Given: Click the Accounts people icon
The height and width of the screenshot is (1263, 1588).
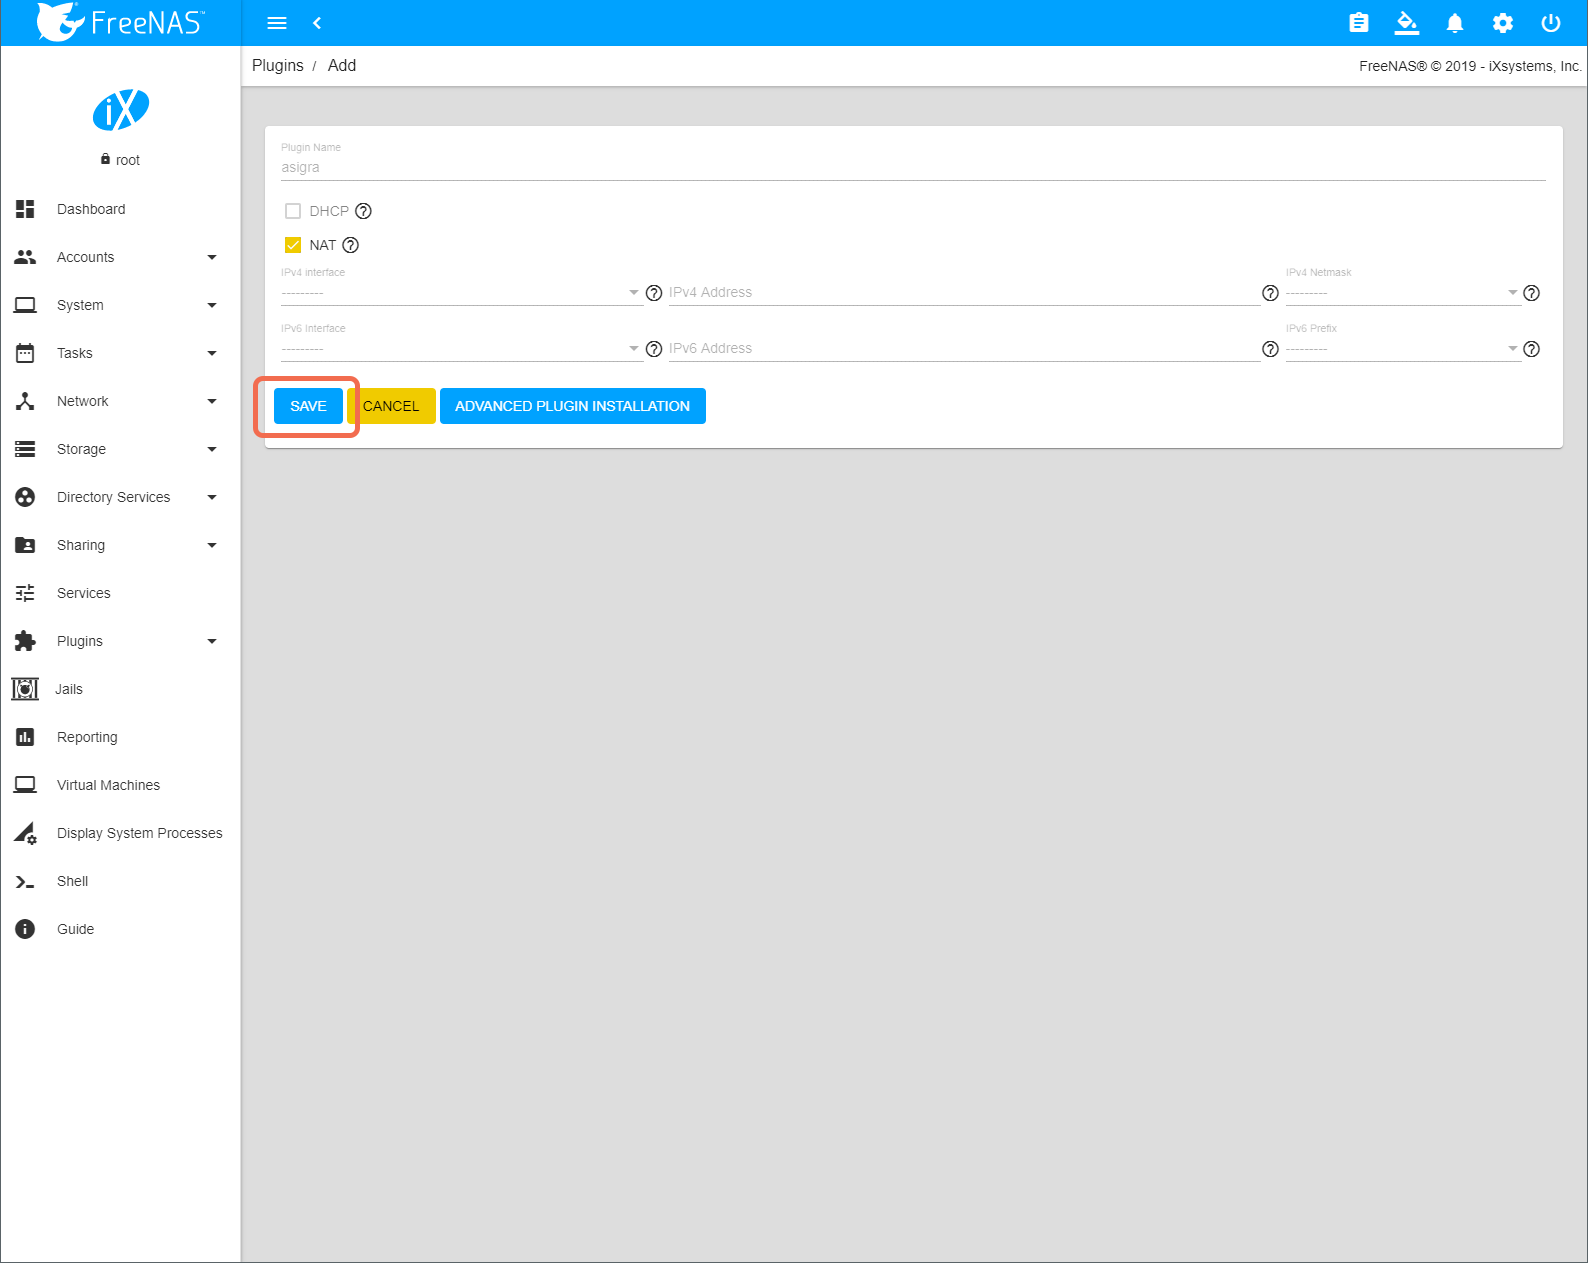Looking at the screenshot, I should click(x=25, y=257).
